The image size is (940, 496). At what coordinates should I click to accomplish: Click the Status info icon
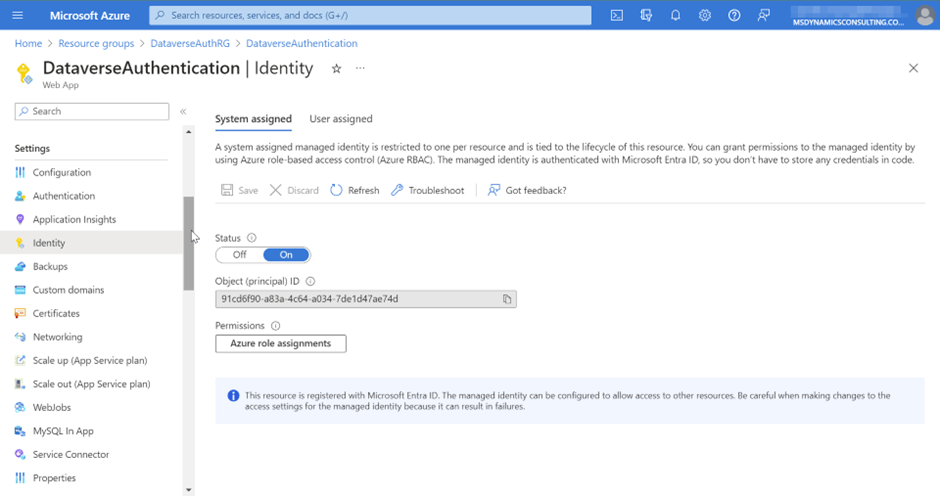pyautogui.click(x=252, y=238)
